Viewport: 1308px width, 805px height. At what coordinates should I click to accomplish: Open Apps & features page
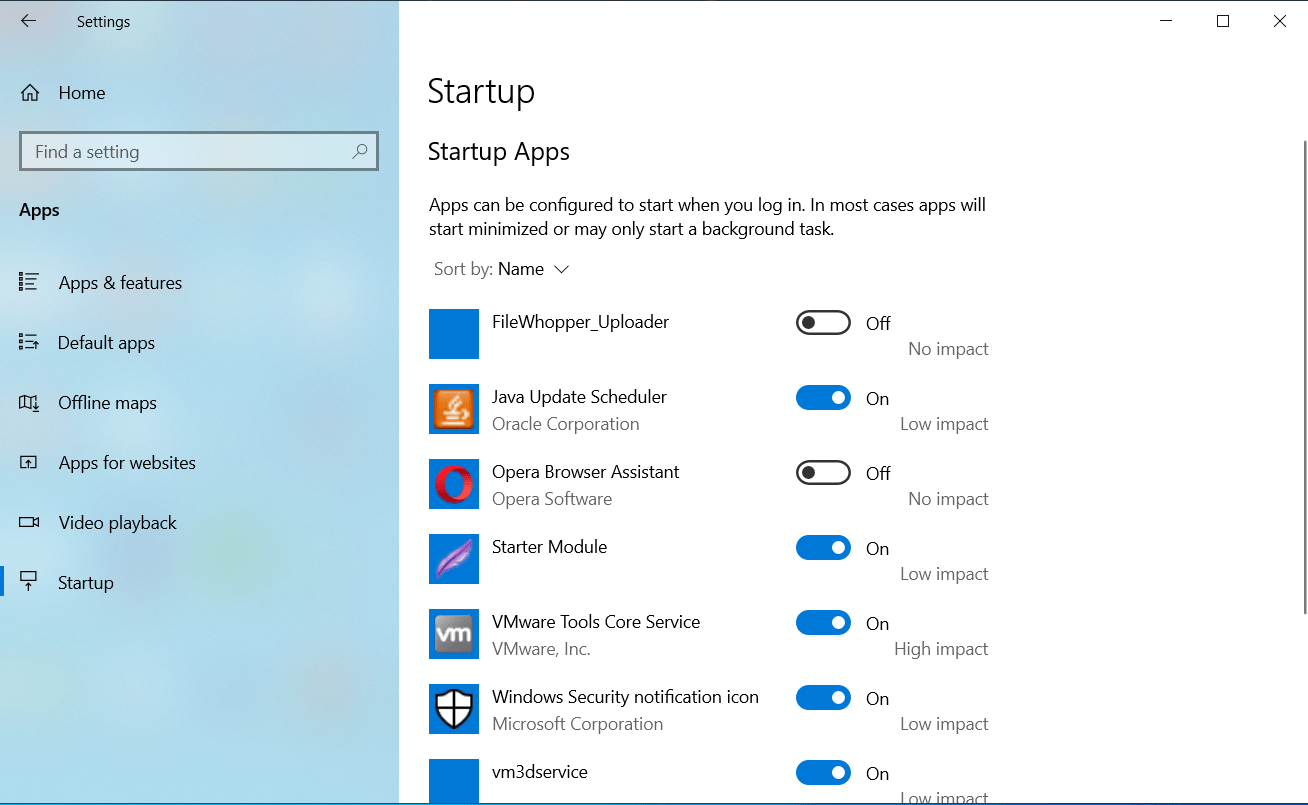[120, 283]
